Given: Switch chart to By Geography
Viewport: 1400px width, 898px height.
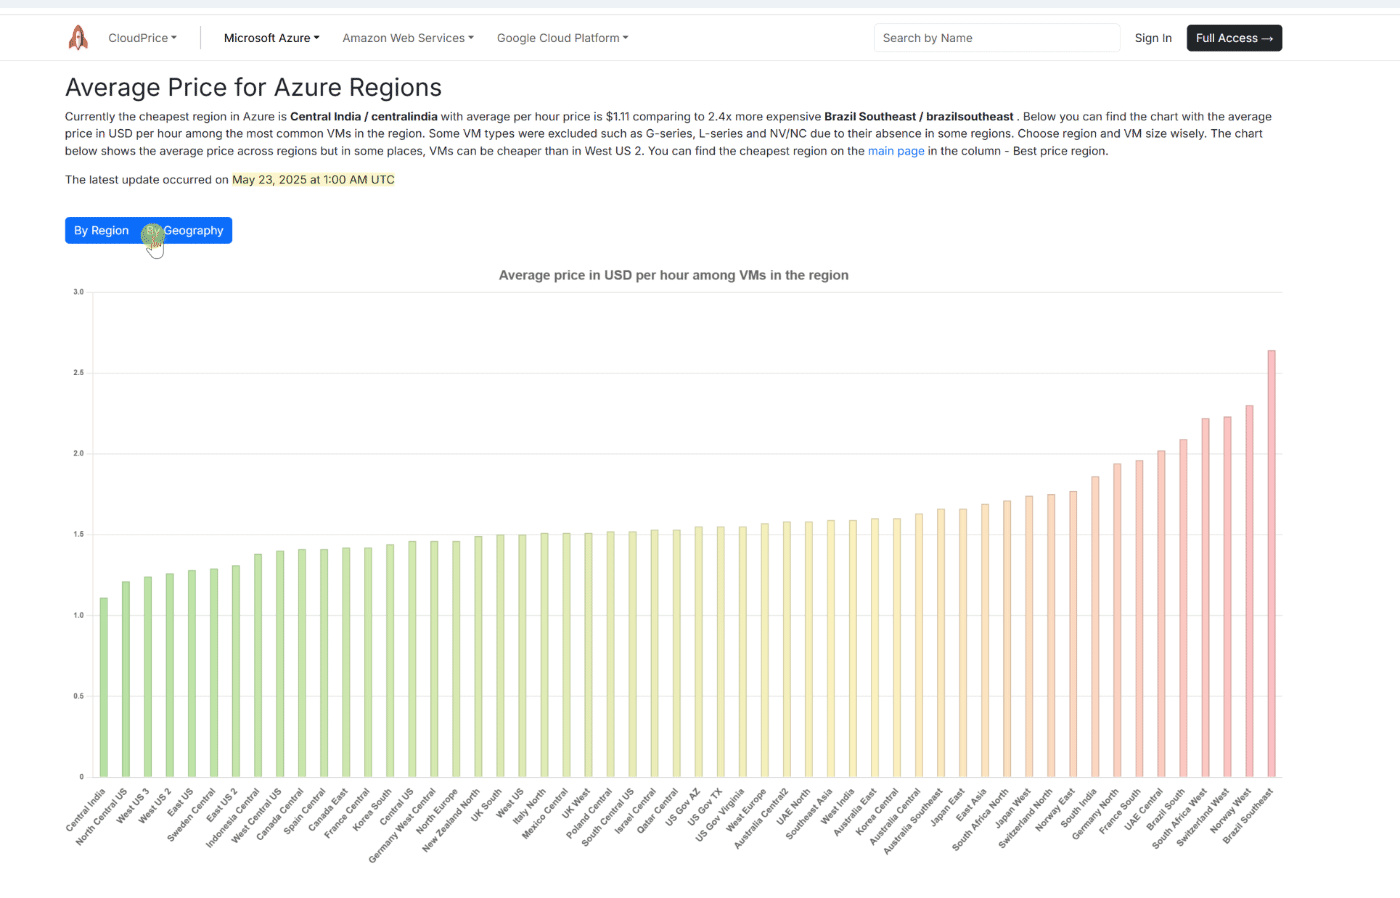Looking at the screenshot, I should tap(186, 231).
